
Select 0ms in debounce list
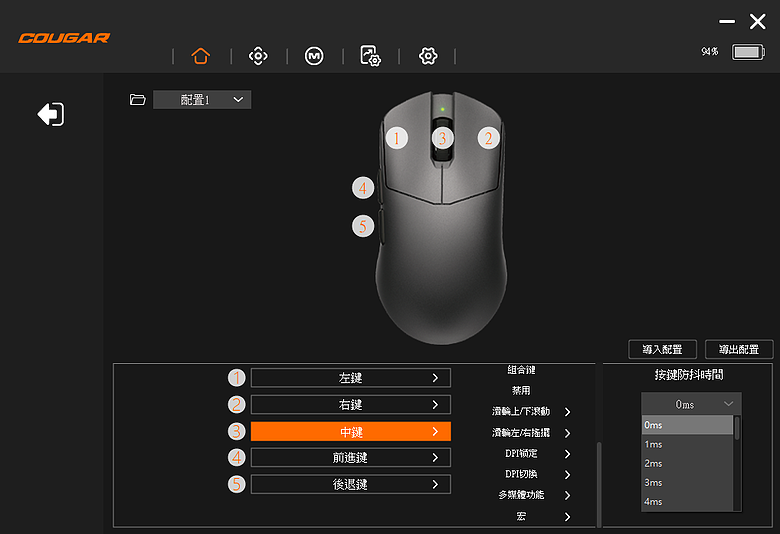pos(687,425)
